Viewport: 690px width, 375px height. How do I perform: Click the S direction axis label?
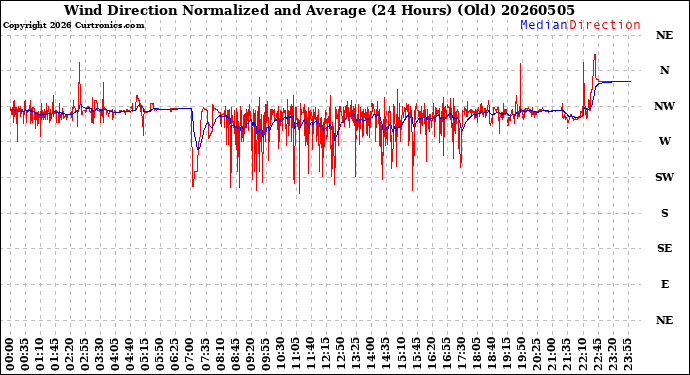(664, 213)
